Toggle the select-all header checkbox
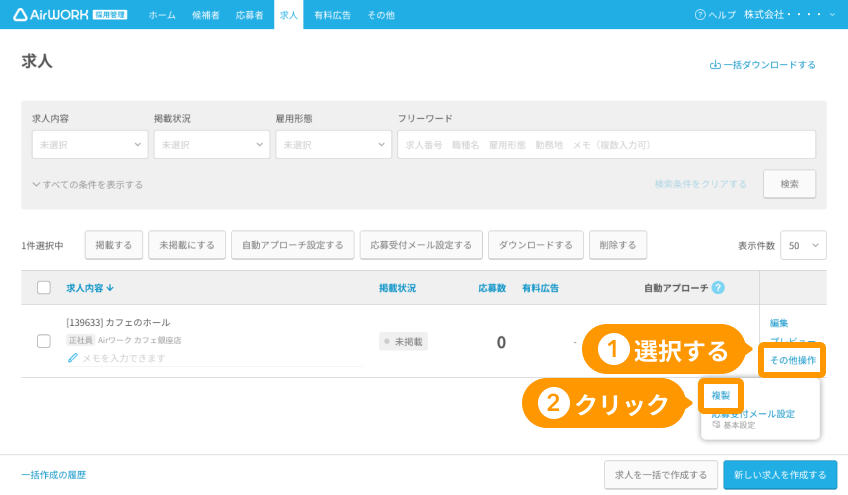 (44, 287)
